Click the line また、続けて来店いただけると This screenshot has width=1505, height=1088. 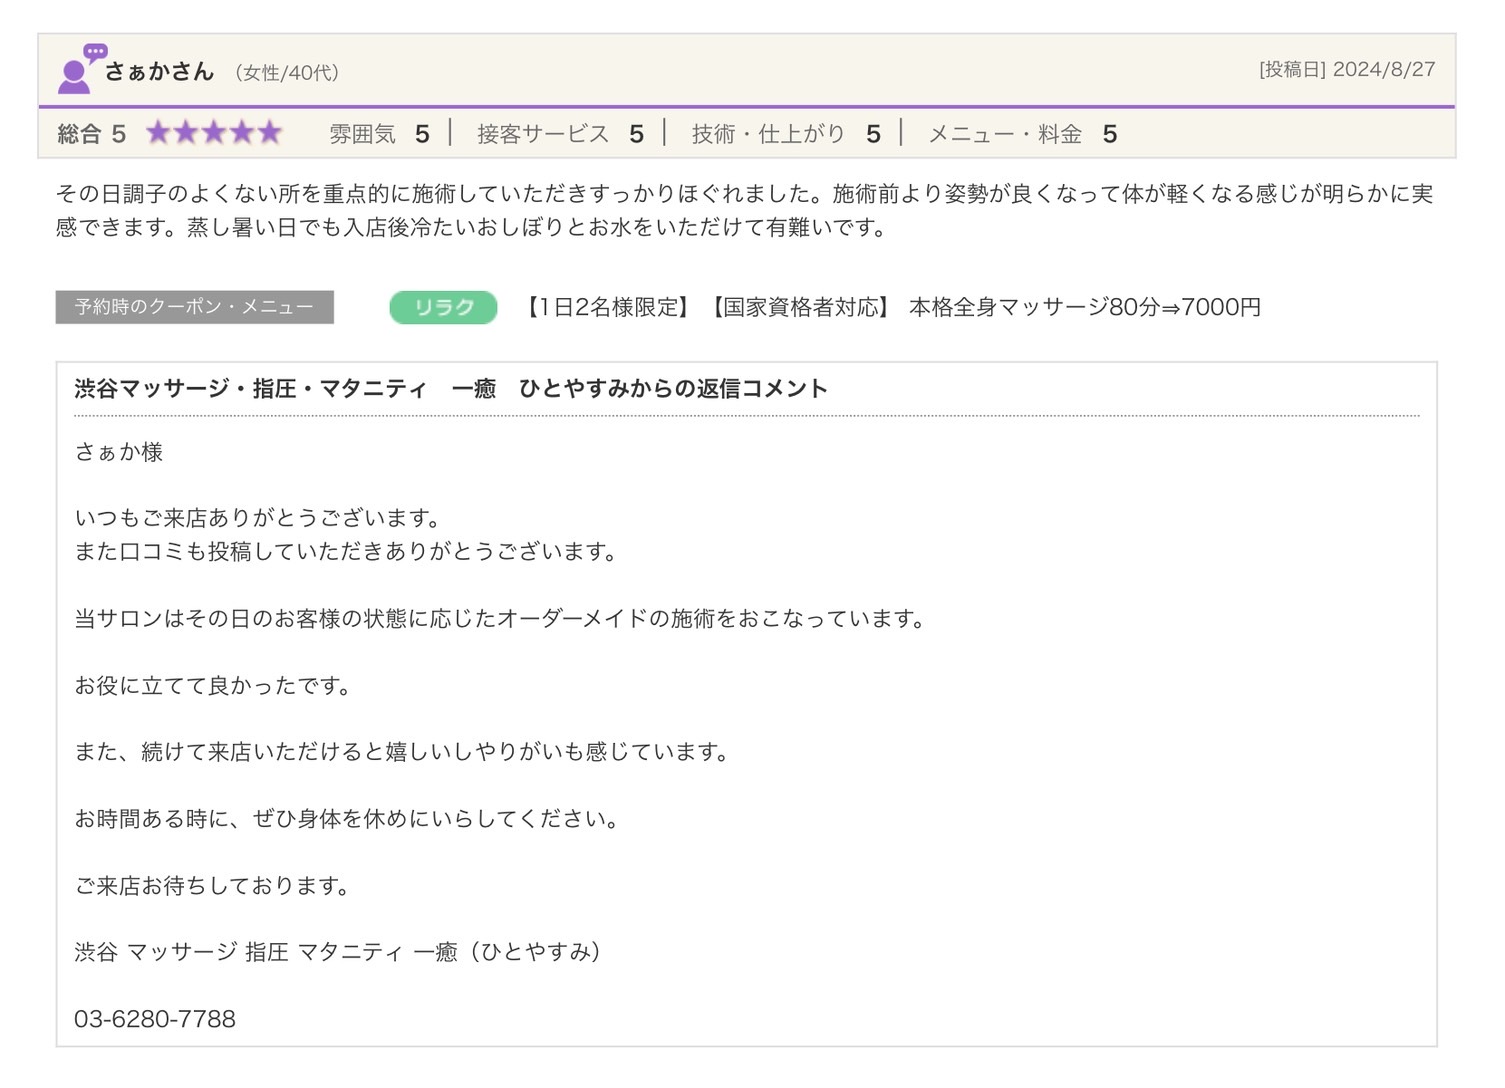click(403, 751)
